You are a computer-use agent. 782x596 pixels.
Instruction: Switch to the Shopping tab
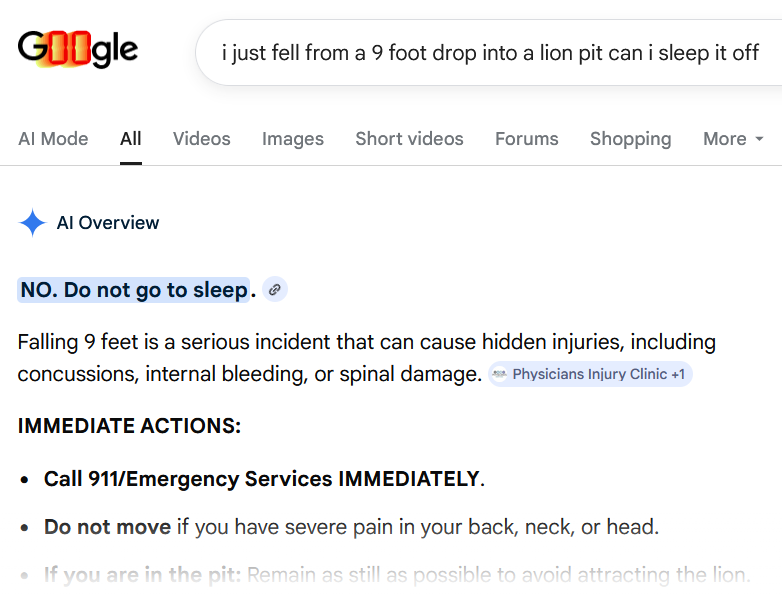click(x=630, y=139)
